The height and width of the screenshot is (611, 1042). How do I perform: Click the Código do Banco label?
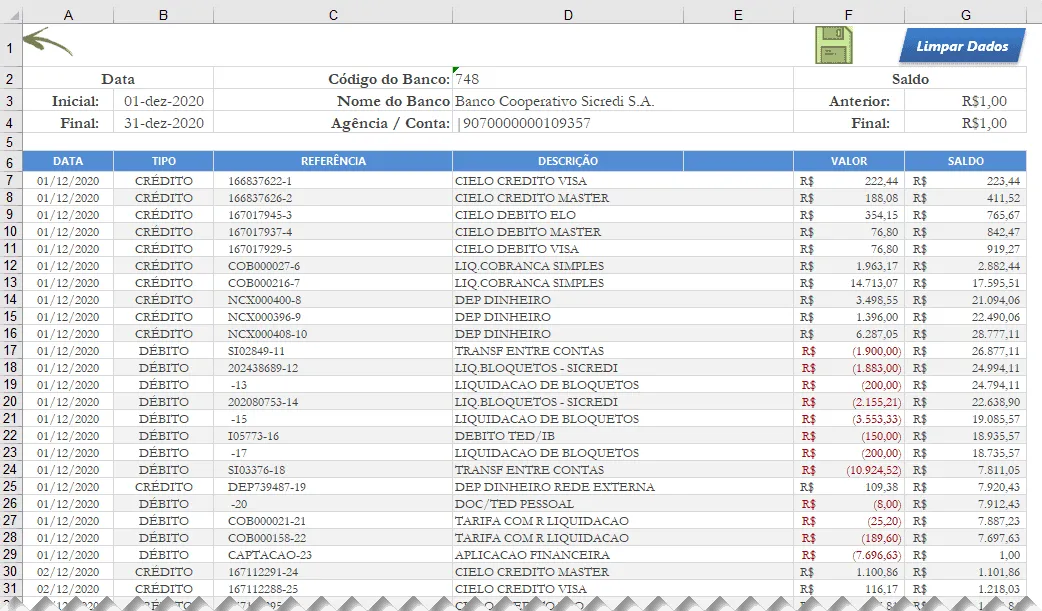[389, 79]
